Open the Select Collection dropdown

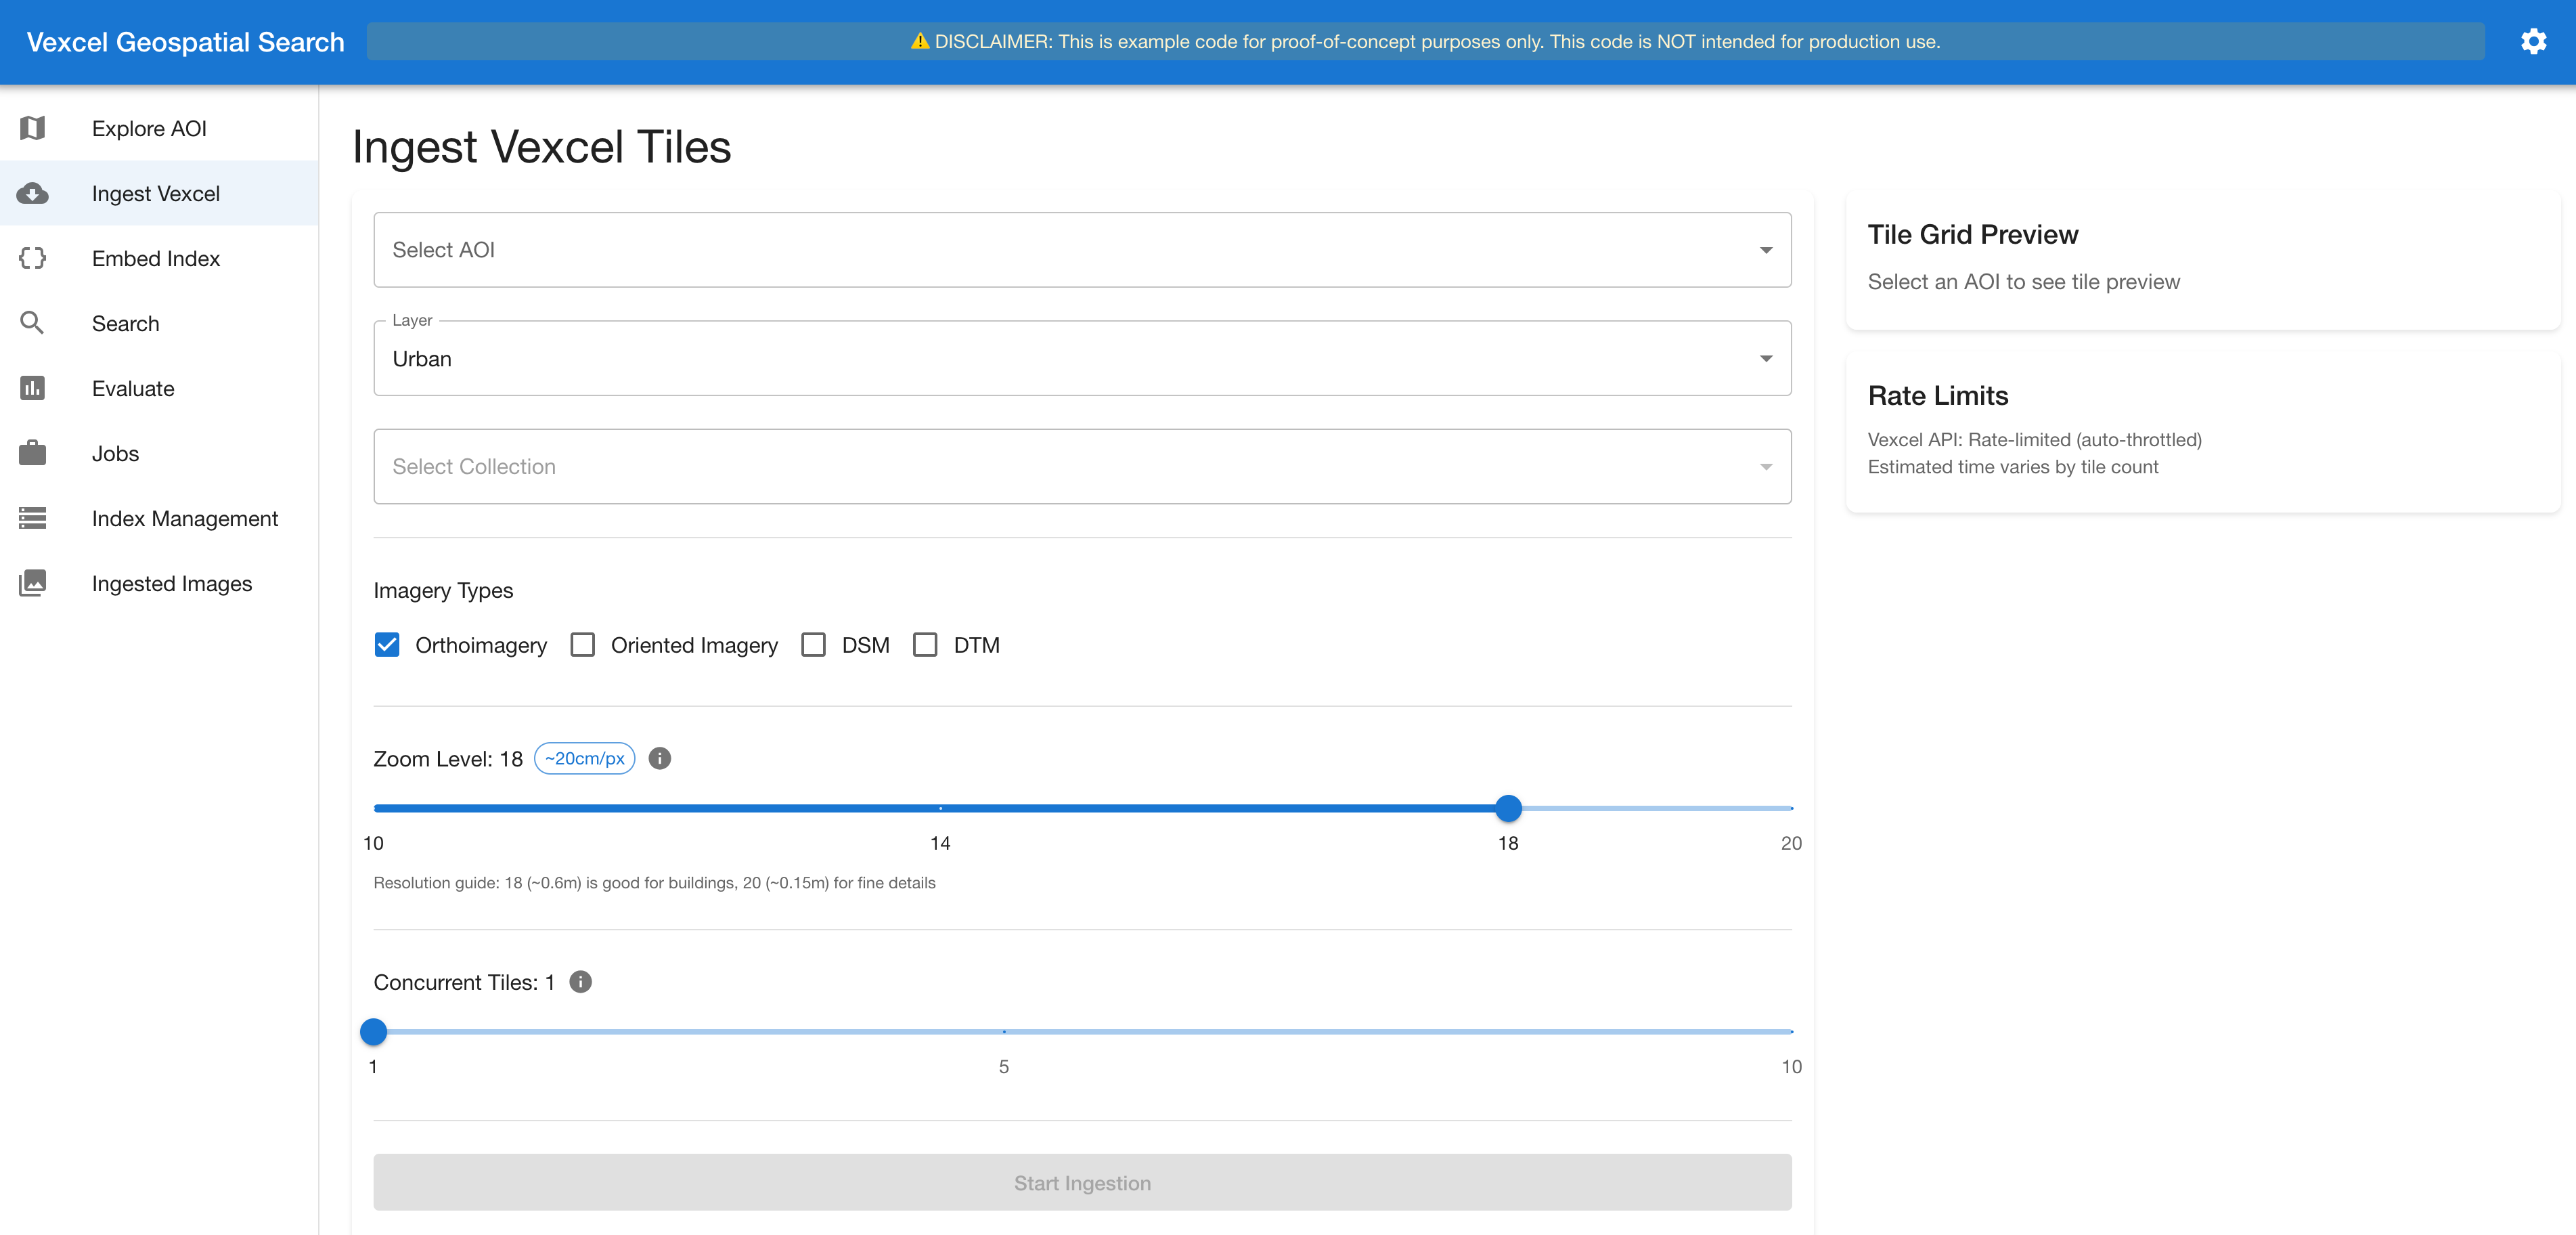point(1082,466)
